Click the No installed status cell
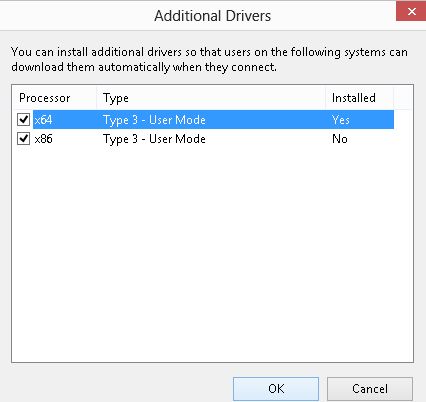The height and width of the screenshot is (402, 426). [x=340, y=139]
